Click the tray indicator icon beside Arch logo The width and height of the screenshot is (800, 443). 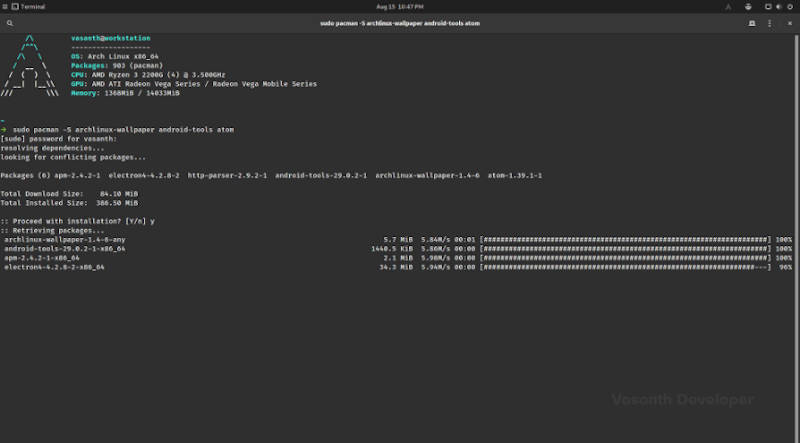pos(748,7)
